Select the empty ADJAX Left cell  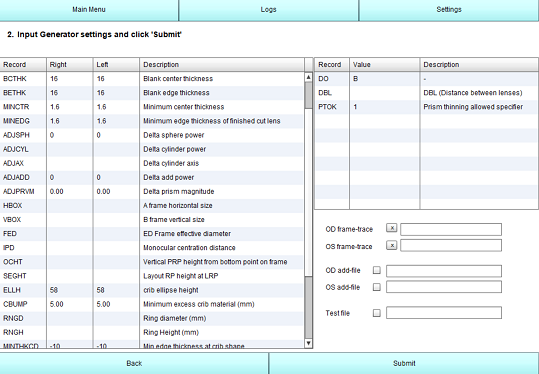coord(117,163)
